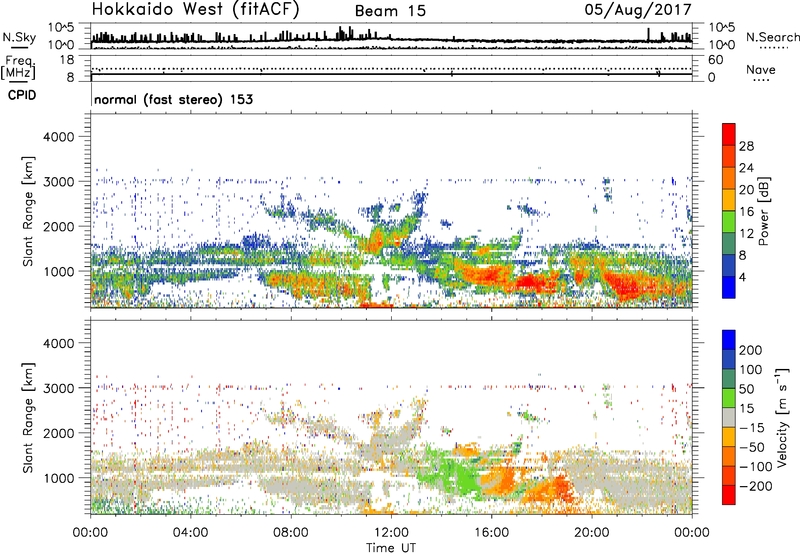Image resolution: width=800 pixels, height=554 pixels.
Task: Click the 'Power [dB]' colorbar label
Action: 763,211
